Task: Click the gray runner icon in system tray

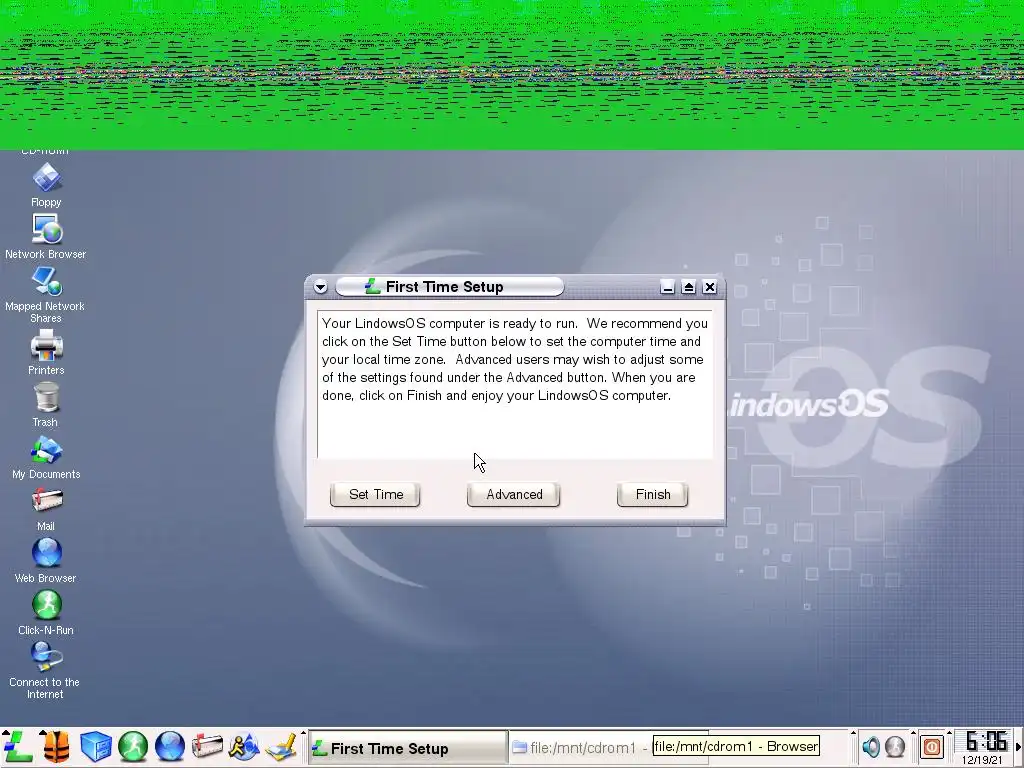Action: click(895, 746)
